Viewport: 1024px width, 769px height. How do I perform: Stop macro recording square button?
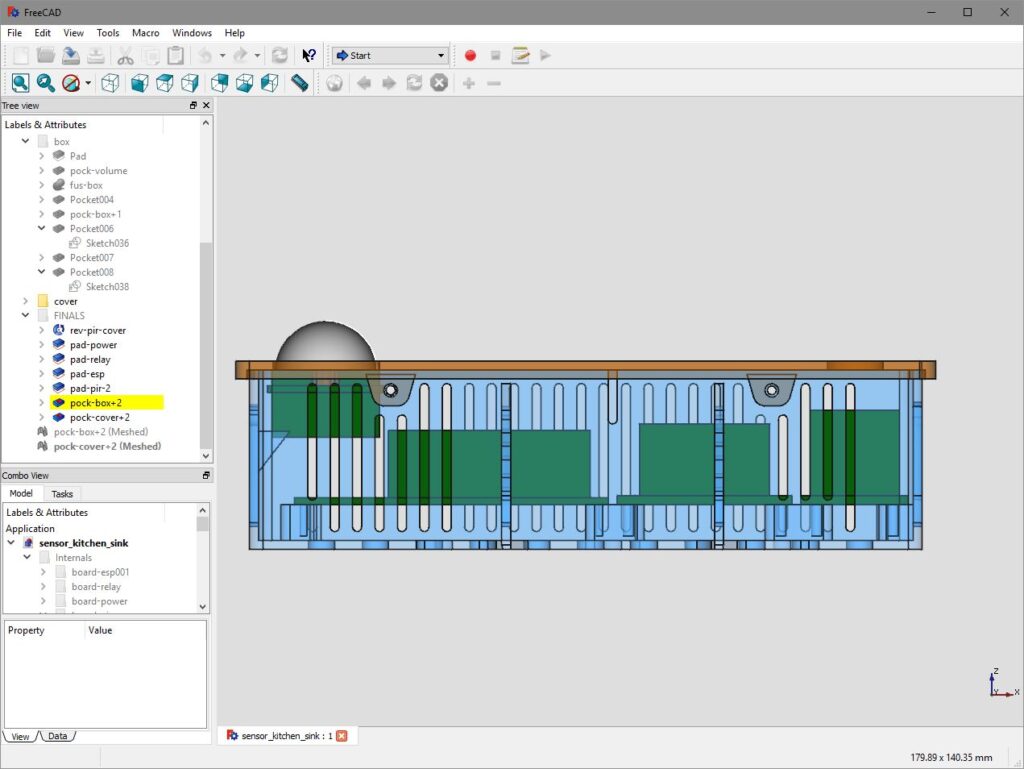click(495, 55)
